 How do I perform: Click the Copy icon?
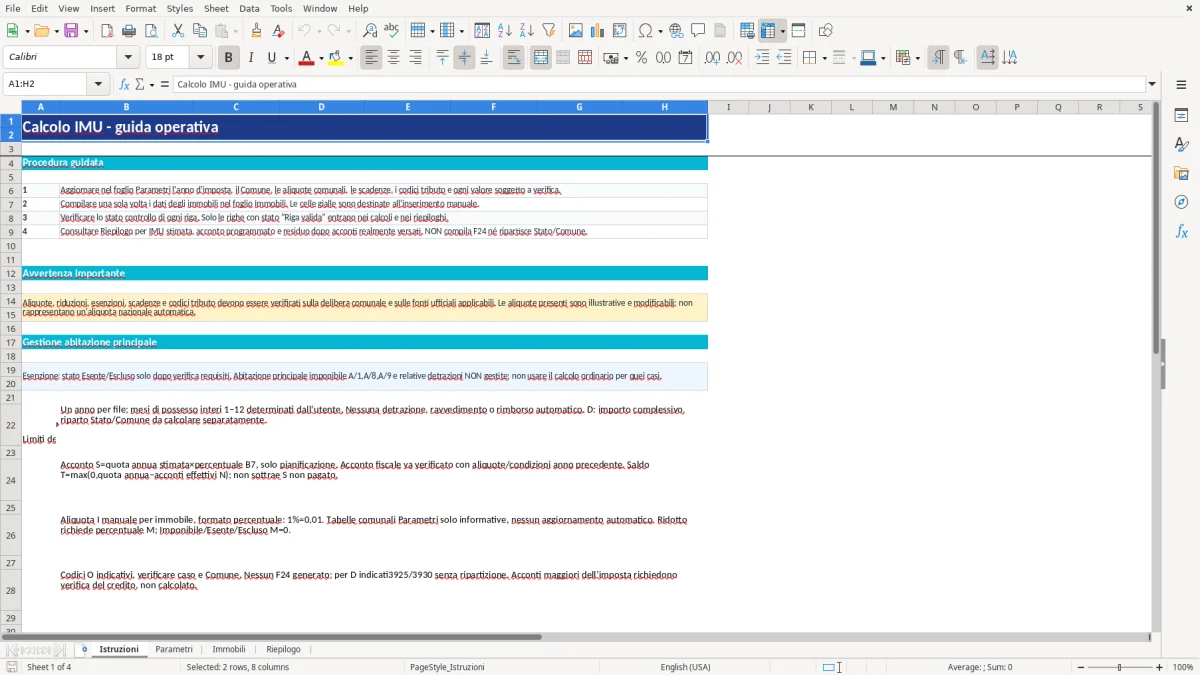pyautogui.click(x=199, y=31)
